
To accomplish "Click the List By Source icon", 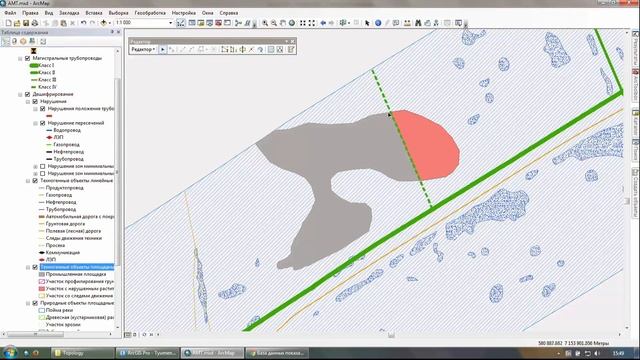I will pos(14,41).
